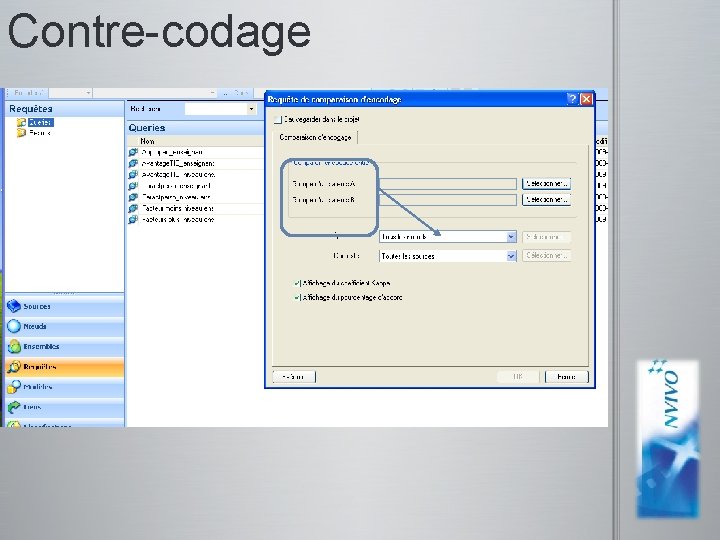The image size is (720, 540).
Task: Click the query icon beside AvantageTIC_enseignant
Action: click(x=133, y=163)
